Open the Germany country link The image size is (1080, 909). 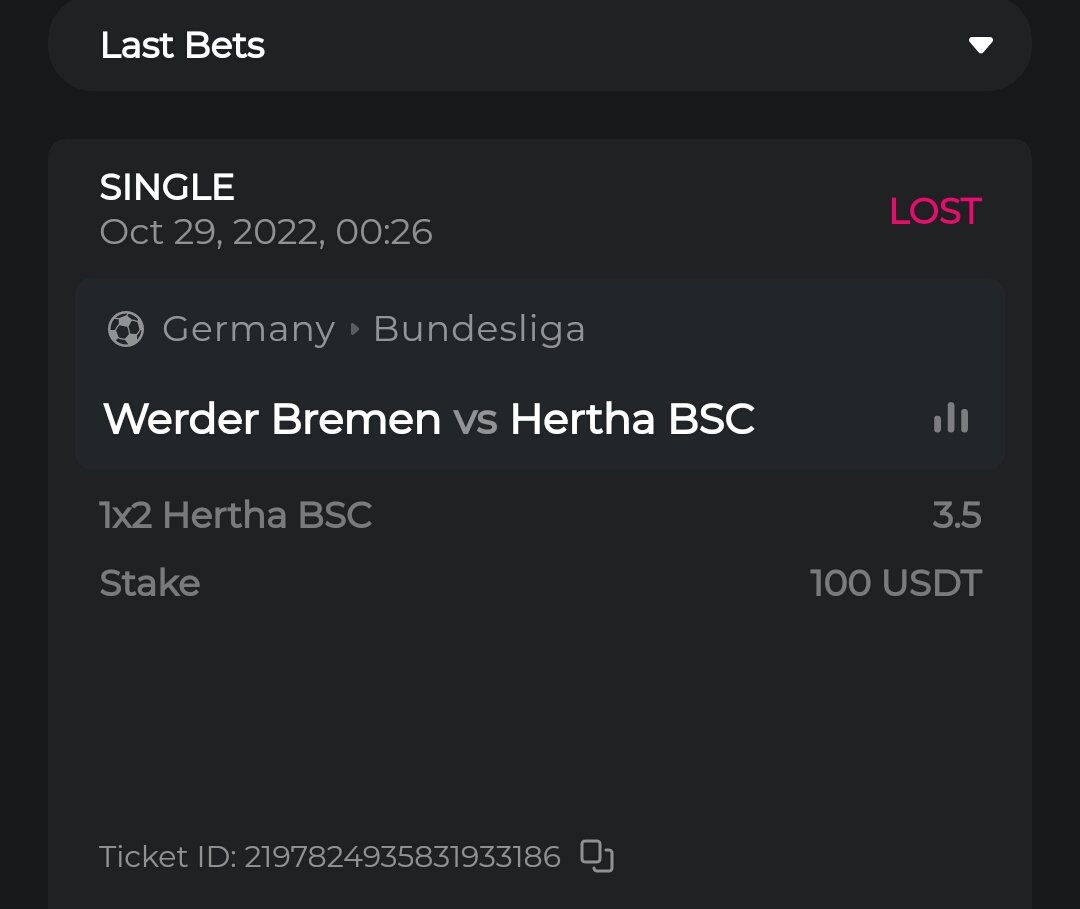pyautogui.click(x=248, y=329)
